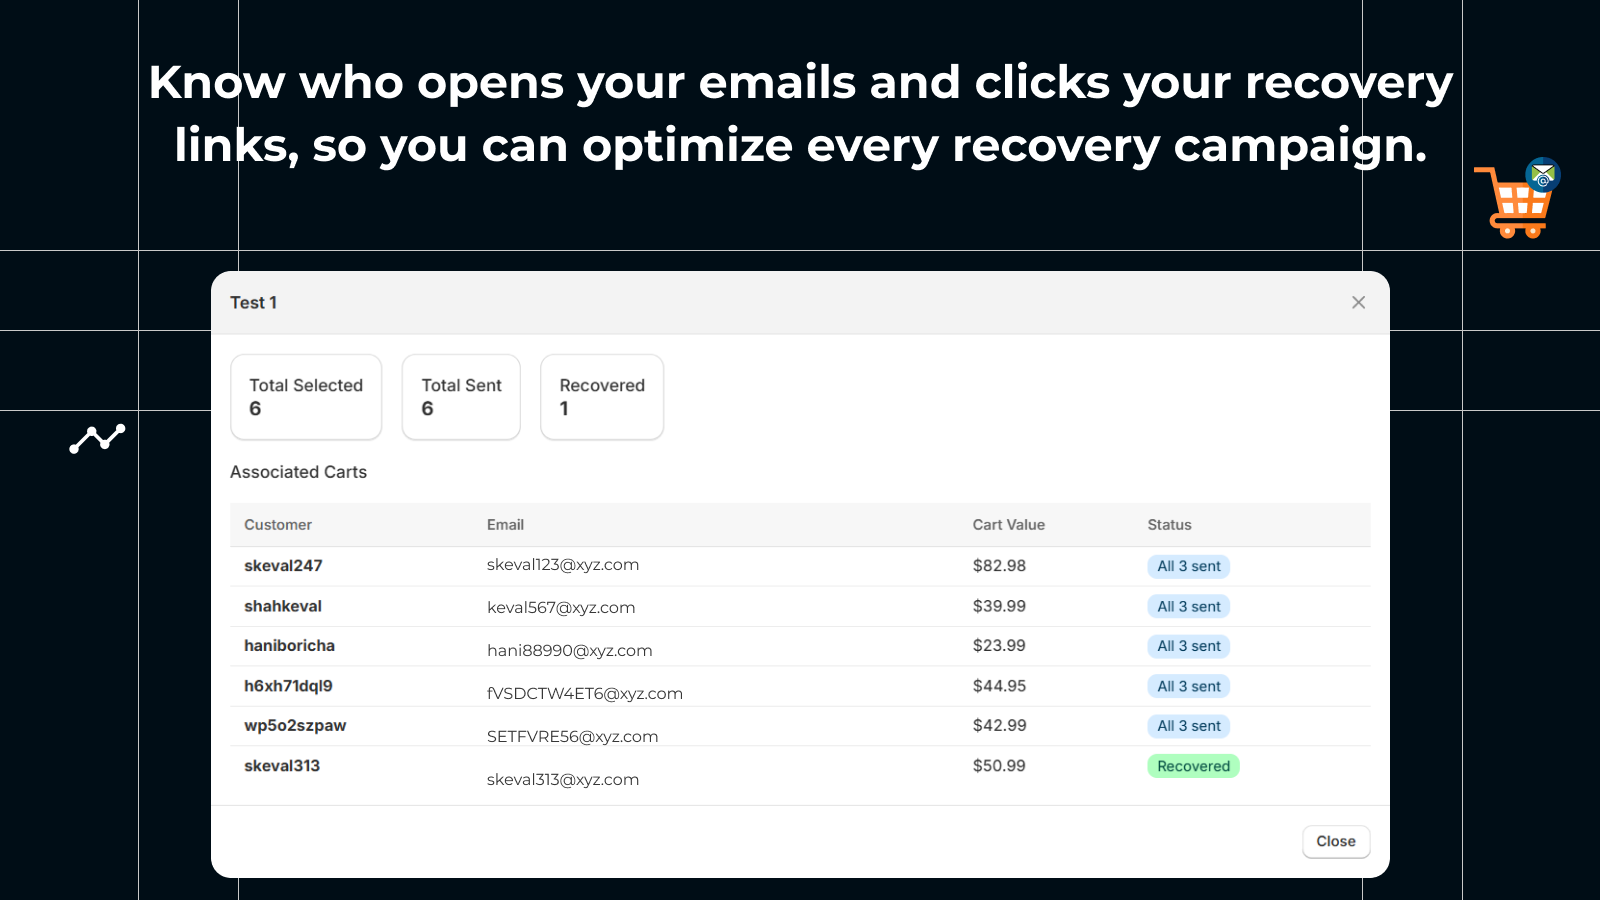Click cart value $23.99
This screenshot has height=900, width=1600.
[999, 646]
